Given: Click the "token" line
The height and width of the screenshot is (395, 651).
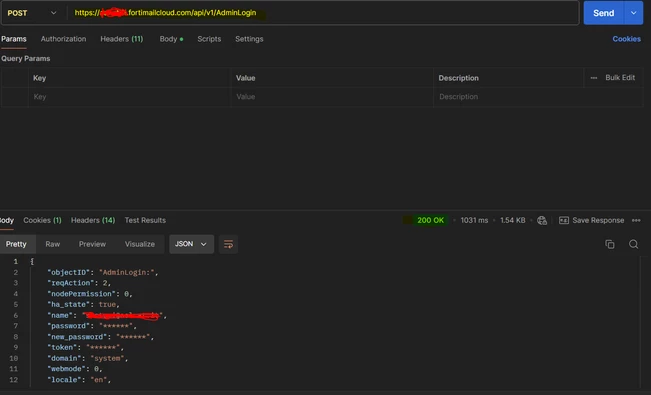Looking at the screenshot, I should pyautogui.click(x=86, y=348).
